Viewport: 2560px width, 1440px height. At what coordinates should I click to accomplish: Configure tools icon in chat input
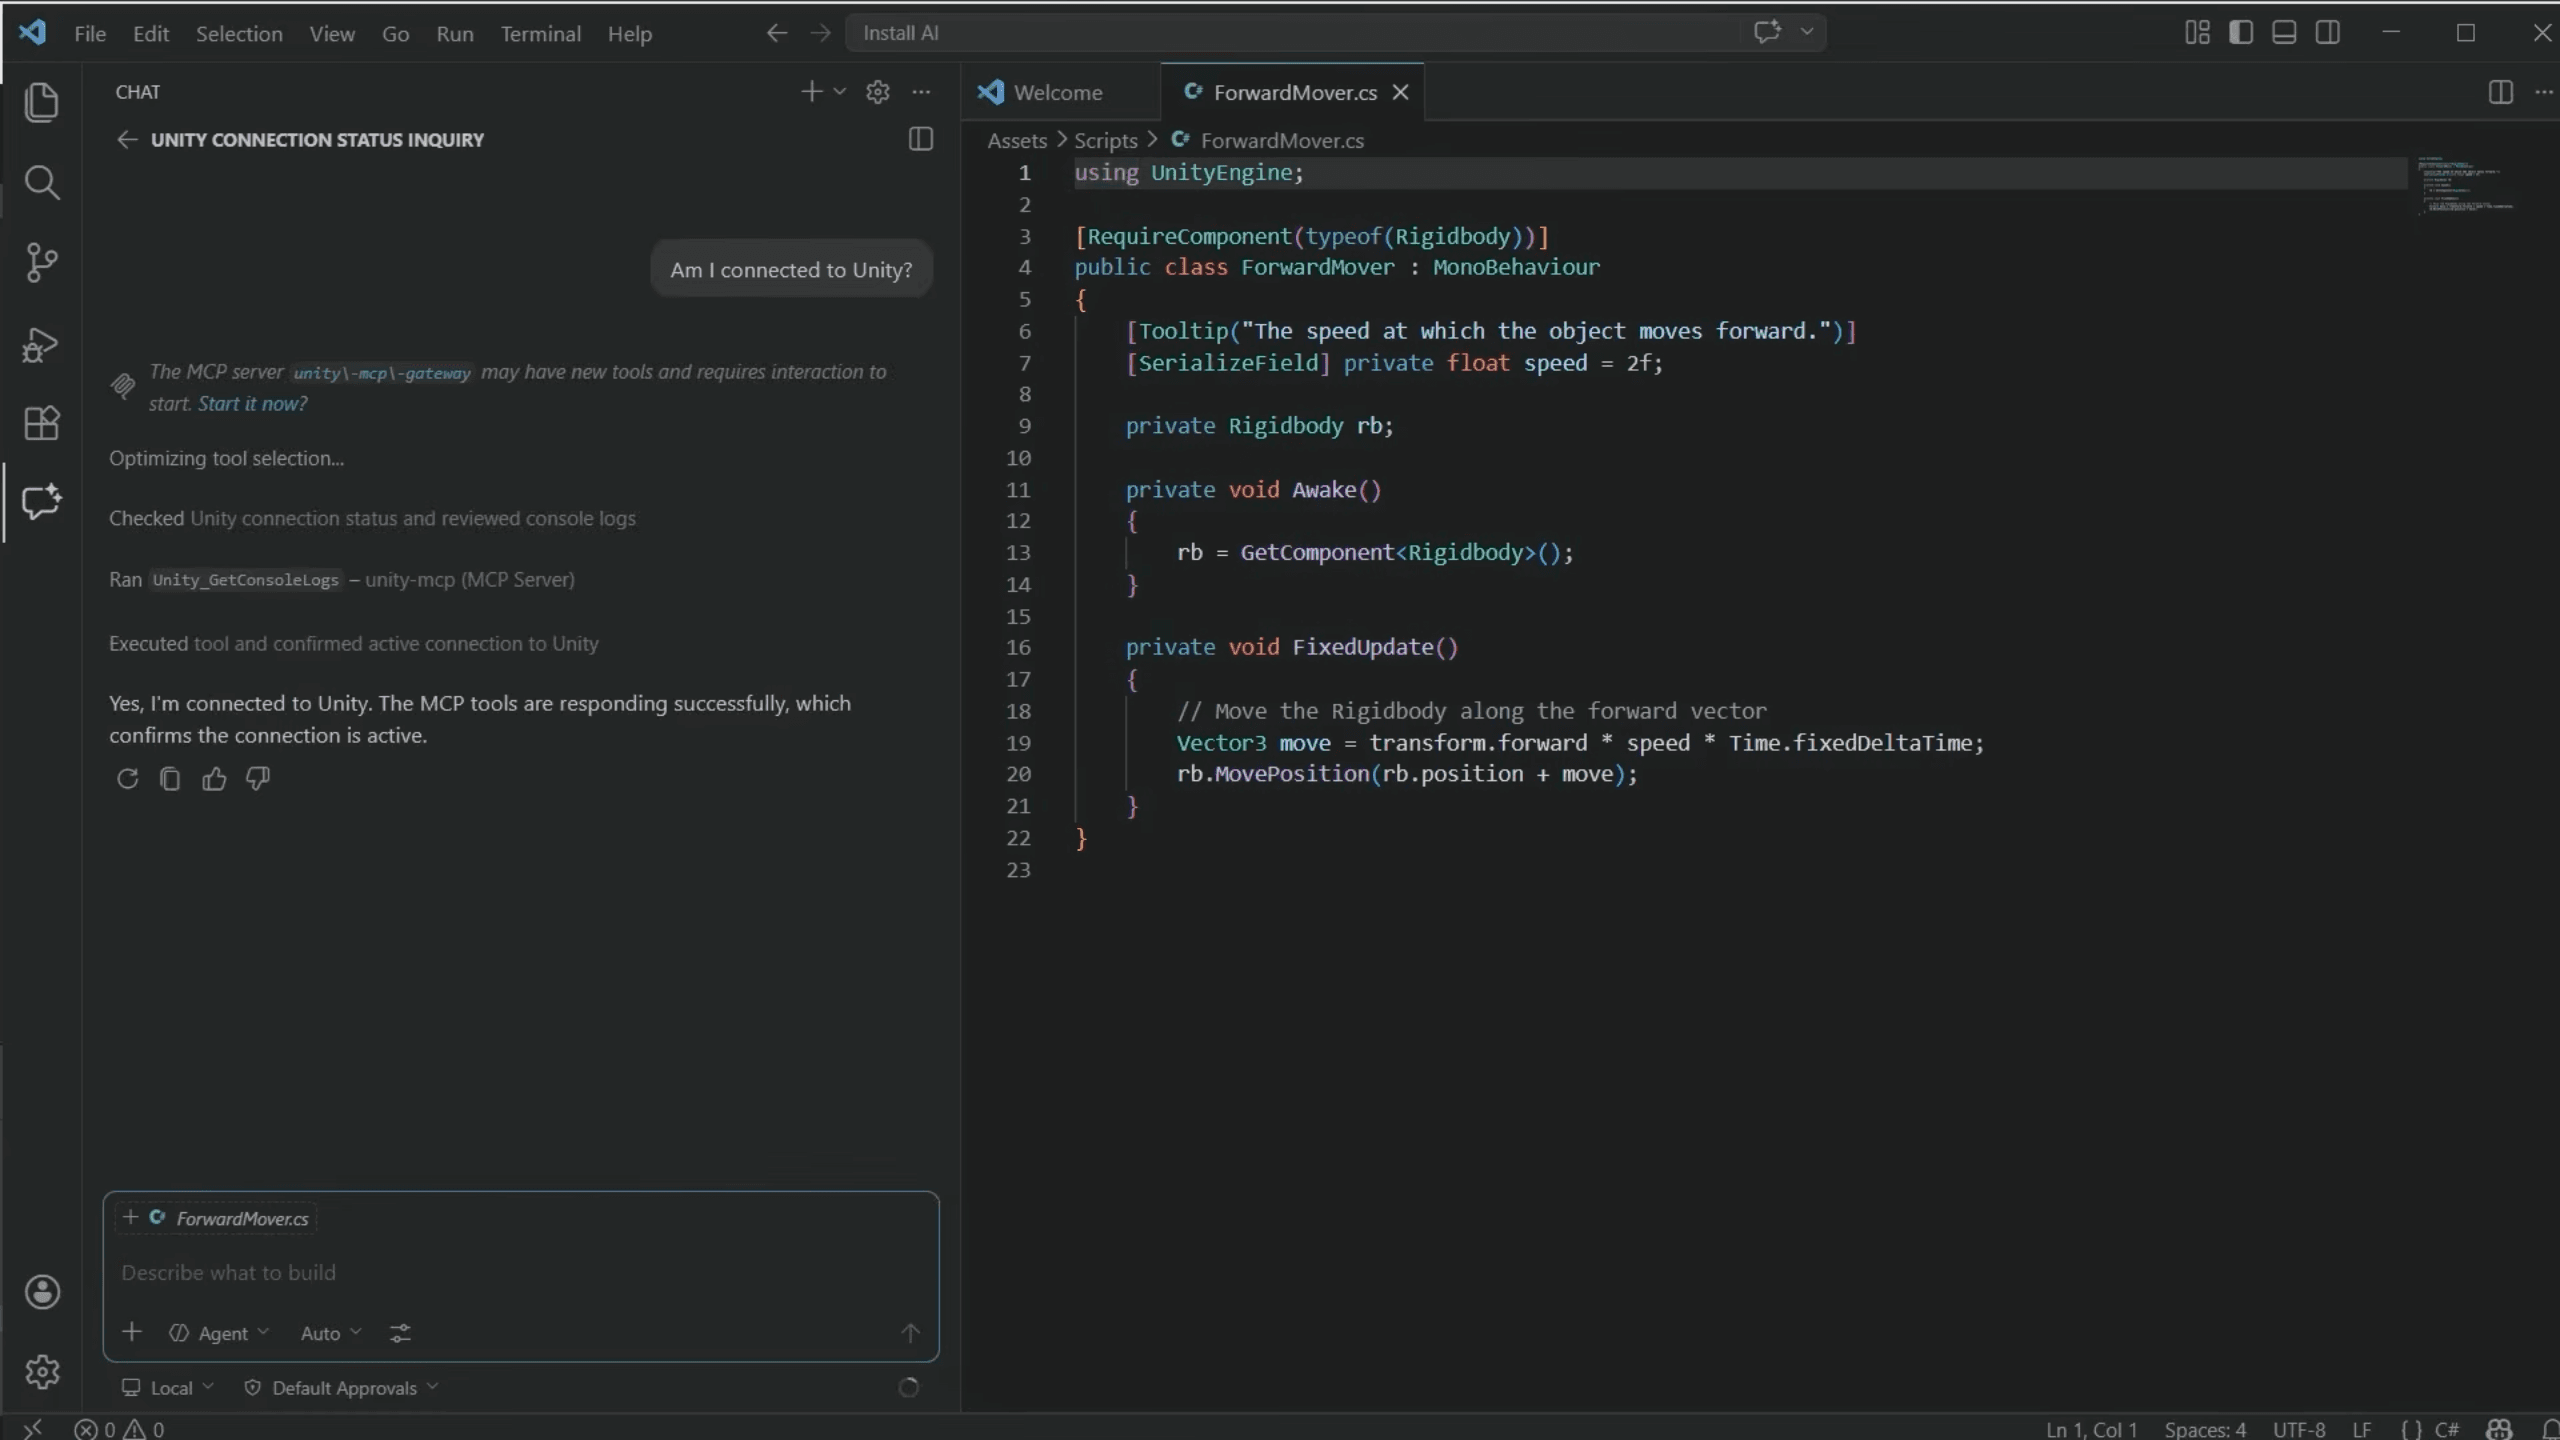(x=400, y=1333)
